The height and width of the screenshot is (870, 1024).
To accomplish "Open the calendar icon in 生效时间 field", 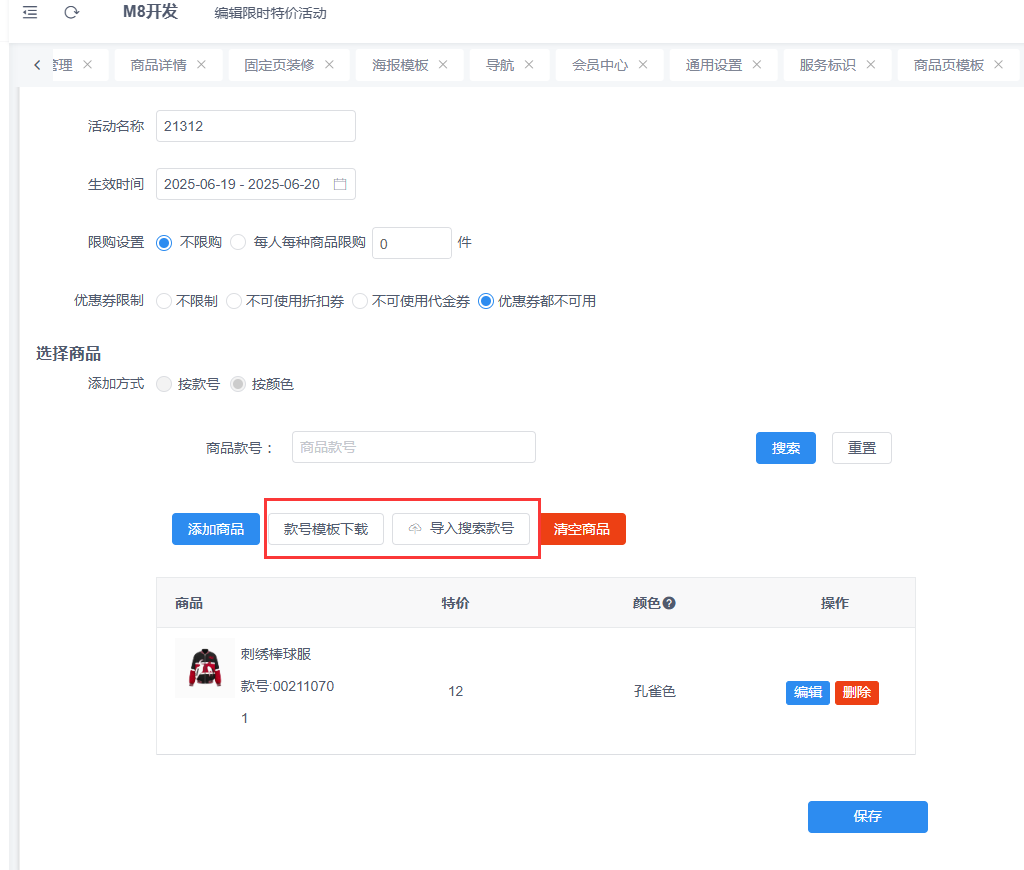I will point(340,184).
